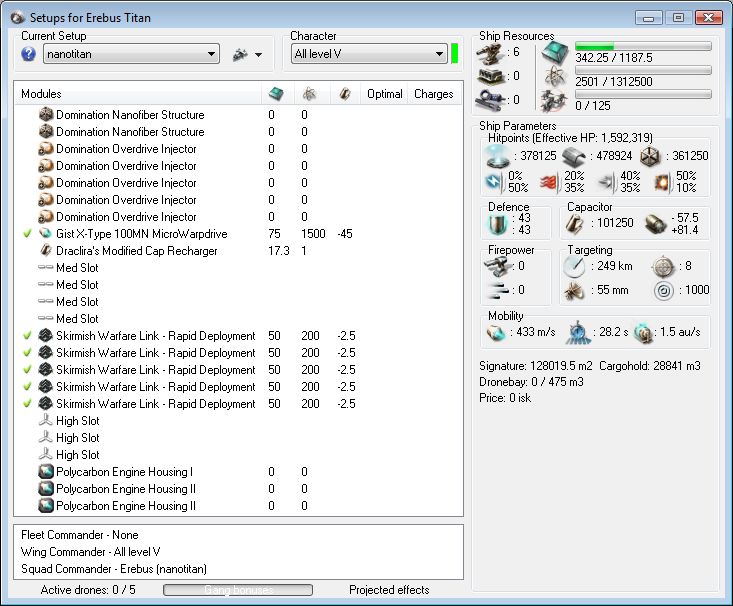Select the last empty High Slot
The width and height of the screenshot is (733, 606).
click(x=238, y=454)
